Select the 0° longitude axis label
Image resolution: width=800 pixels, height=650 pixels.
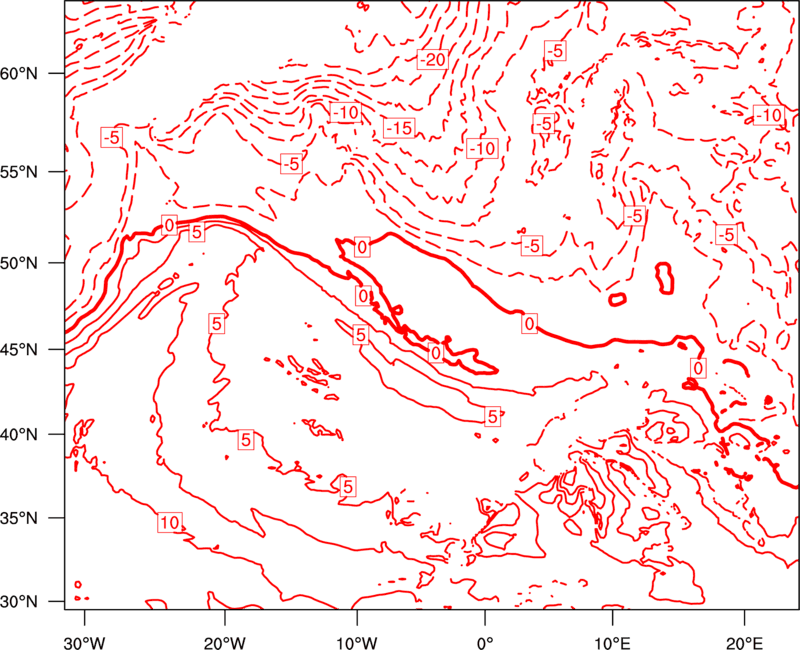pyautogui.click(x=485, y=642)
